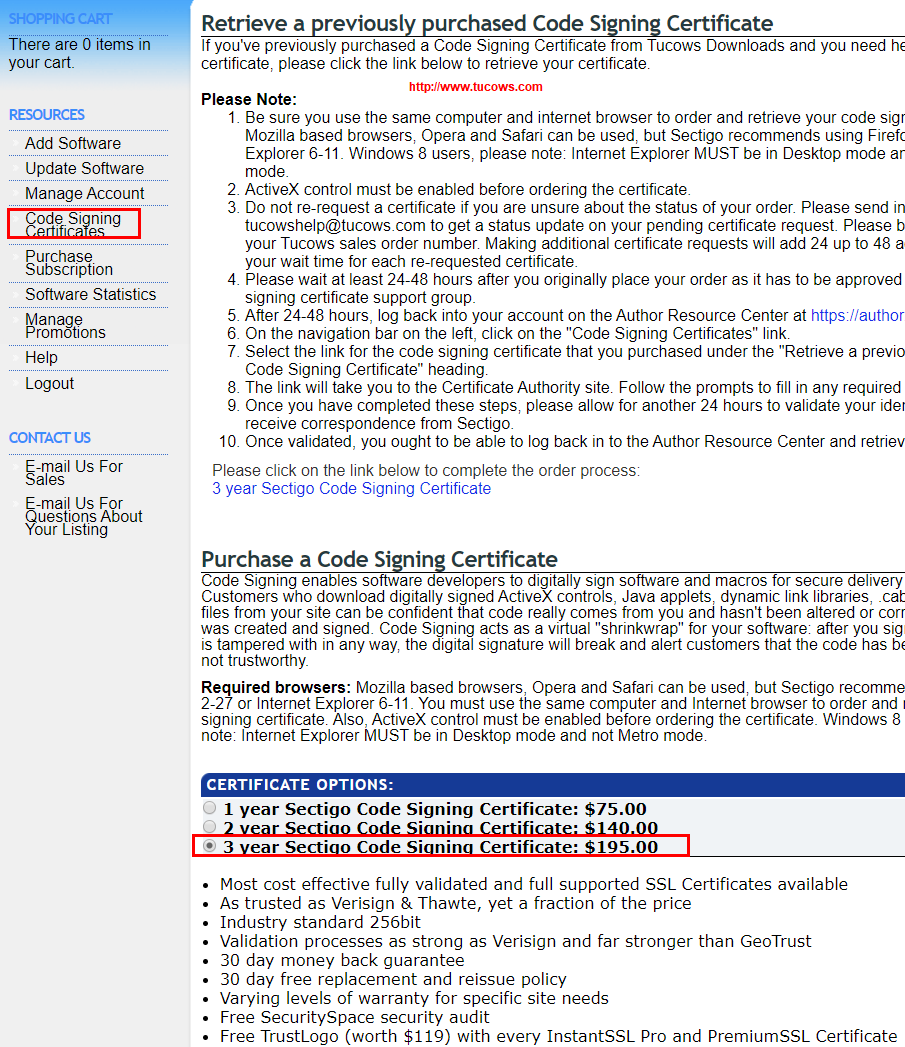This screenshot has width=905, height=1047.
Task: Click E-mail Us For Sales
Action: coord(74,473)
